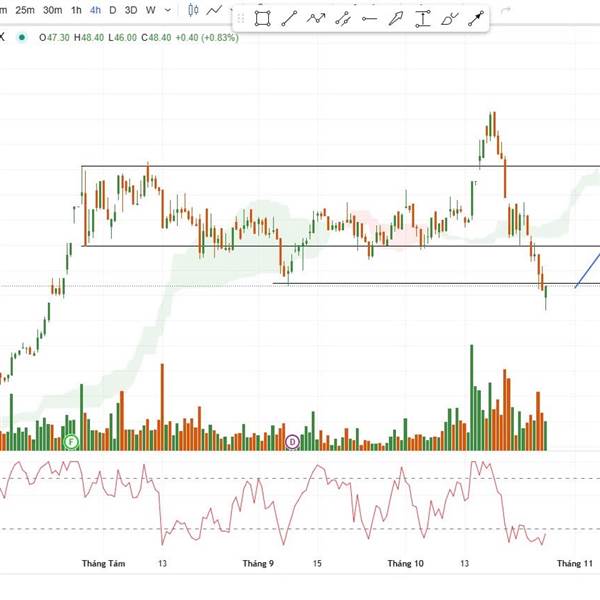Viewport: 600px width, 600px height.
Task: Select the Horizontal Line drawing tool
Action: pos(370,18)
